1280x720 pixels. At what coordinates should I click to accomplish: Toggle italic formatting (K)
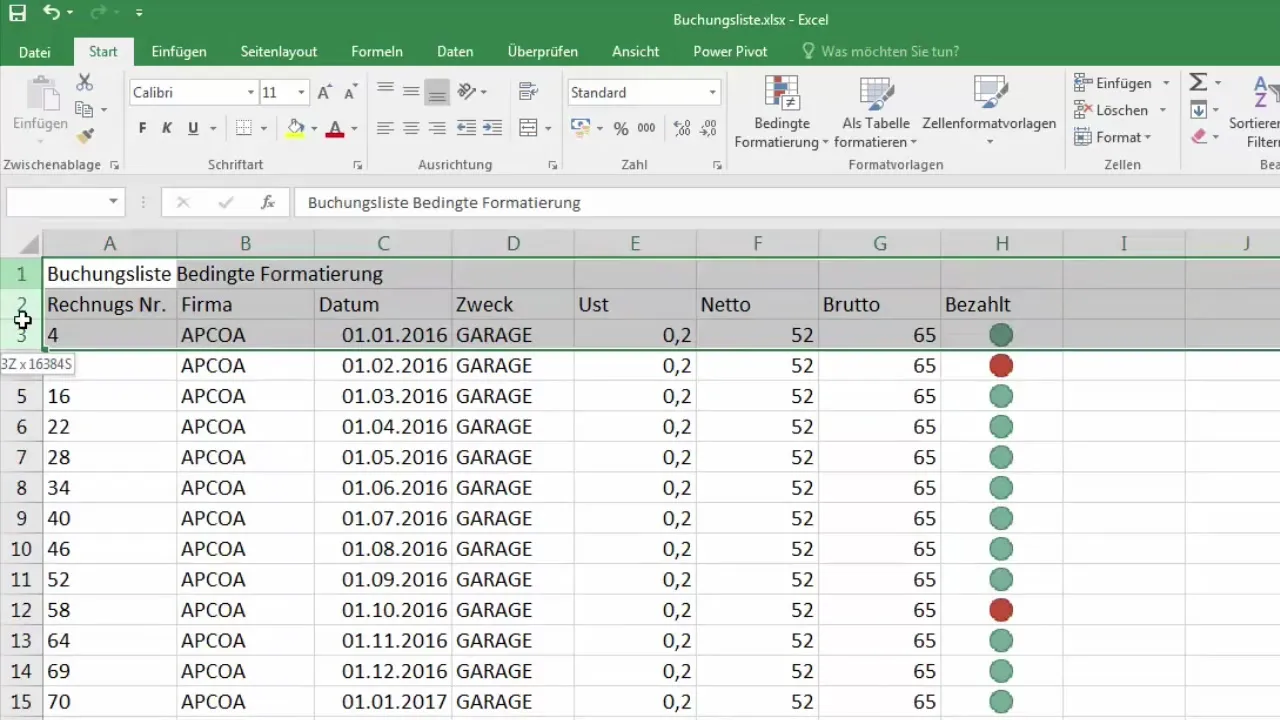[167, 128]
